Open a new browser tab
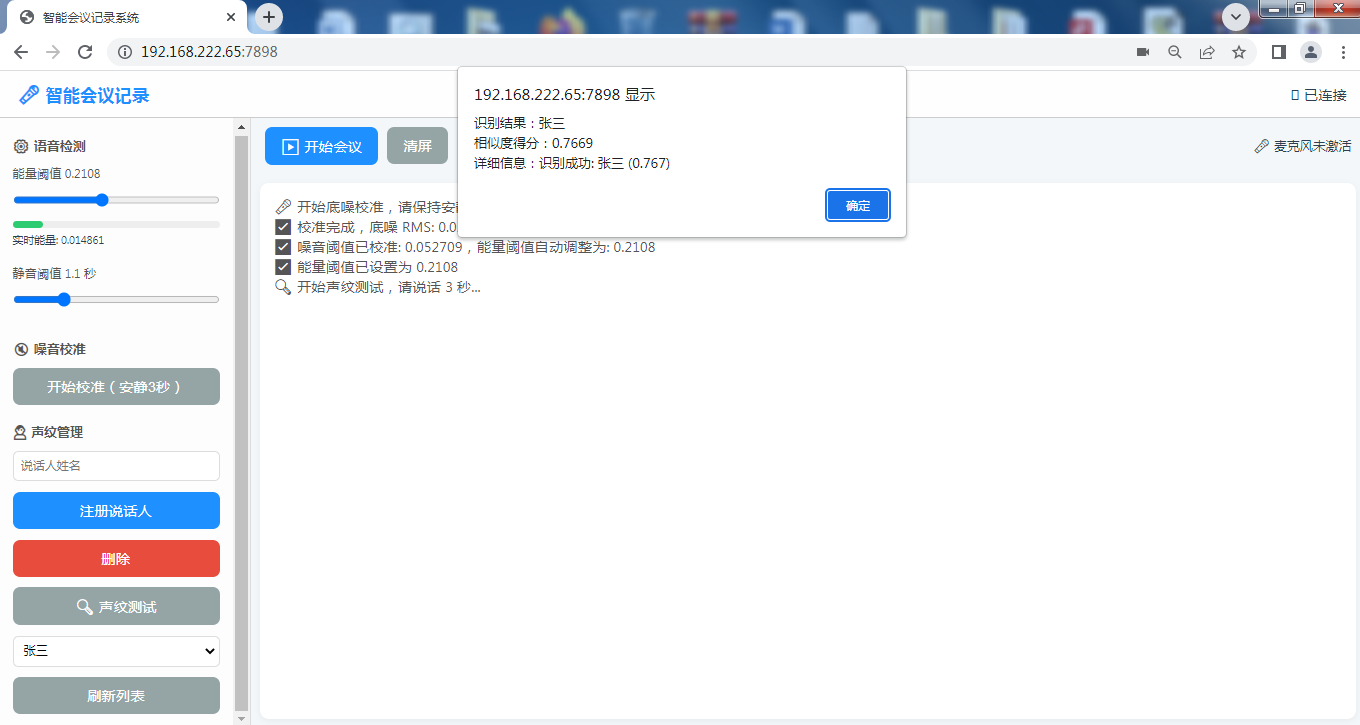This screenshot has height=725, width=1360. pos(269,17)
